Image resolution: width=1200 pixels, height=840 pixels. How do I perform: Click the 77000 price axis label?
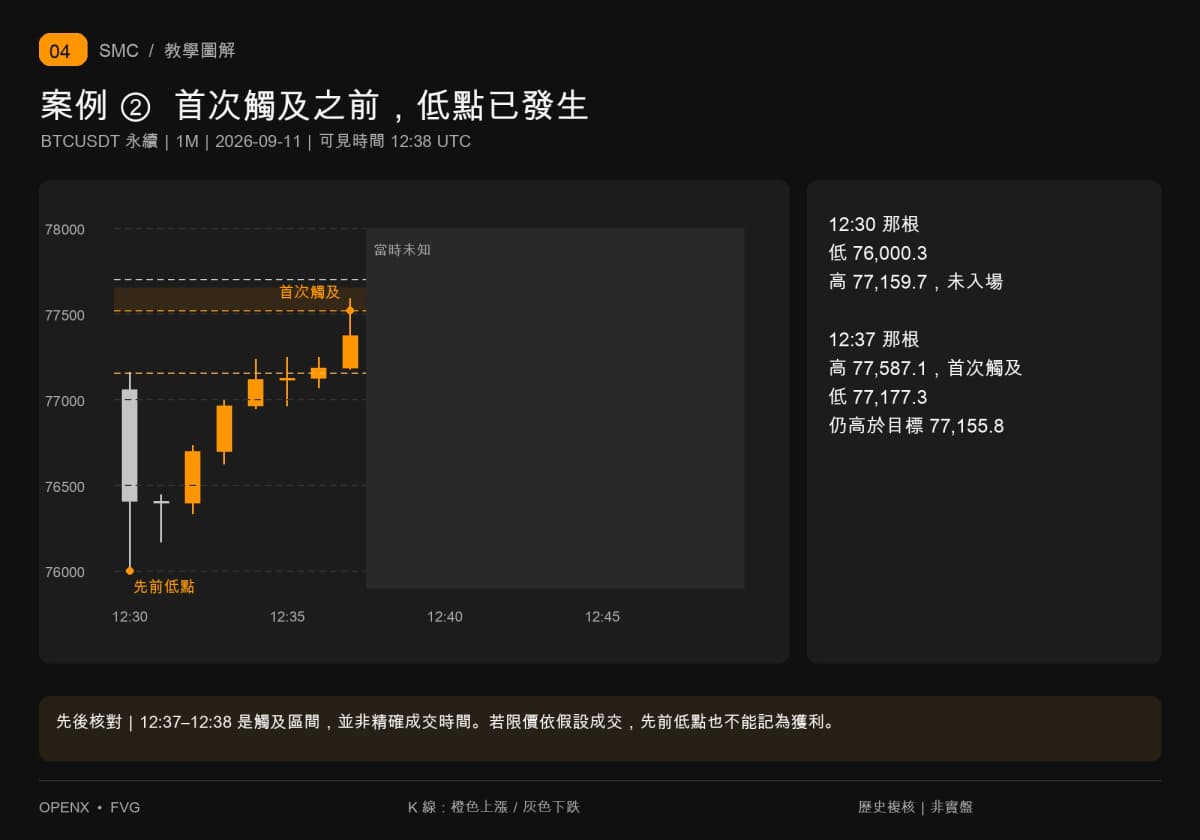(x=65, y=401)
